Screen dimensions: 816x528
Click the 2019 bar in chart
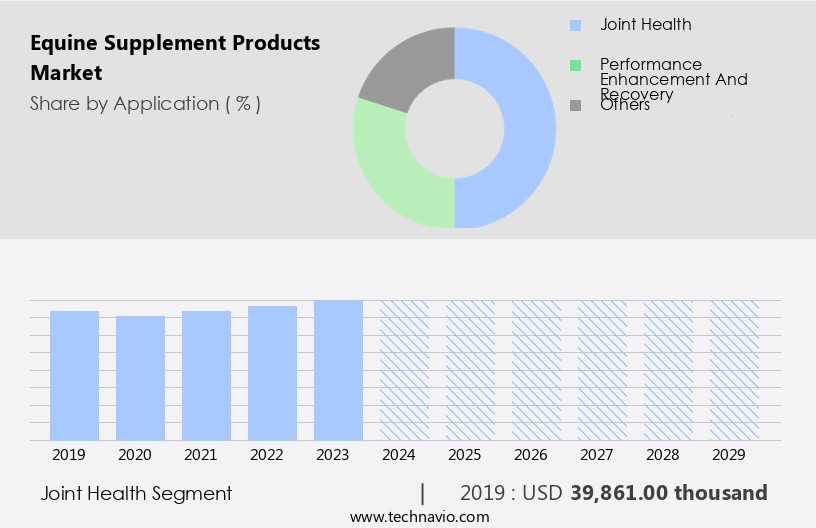point(74,375)
